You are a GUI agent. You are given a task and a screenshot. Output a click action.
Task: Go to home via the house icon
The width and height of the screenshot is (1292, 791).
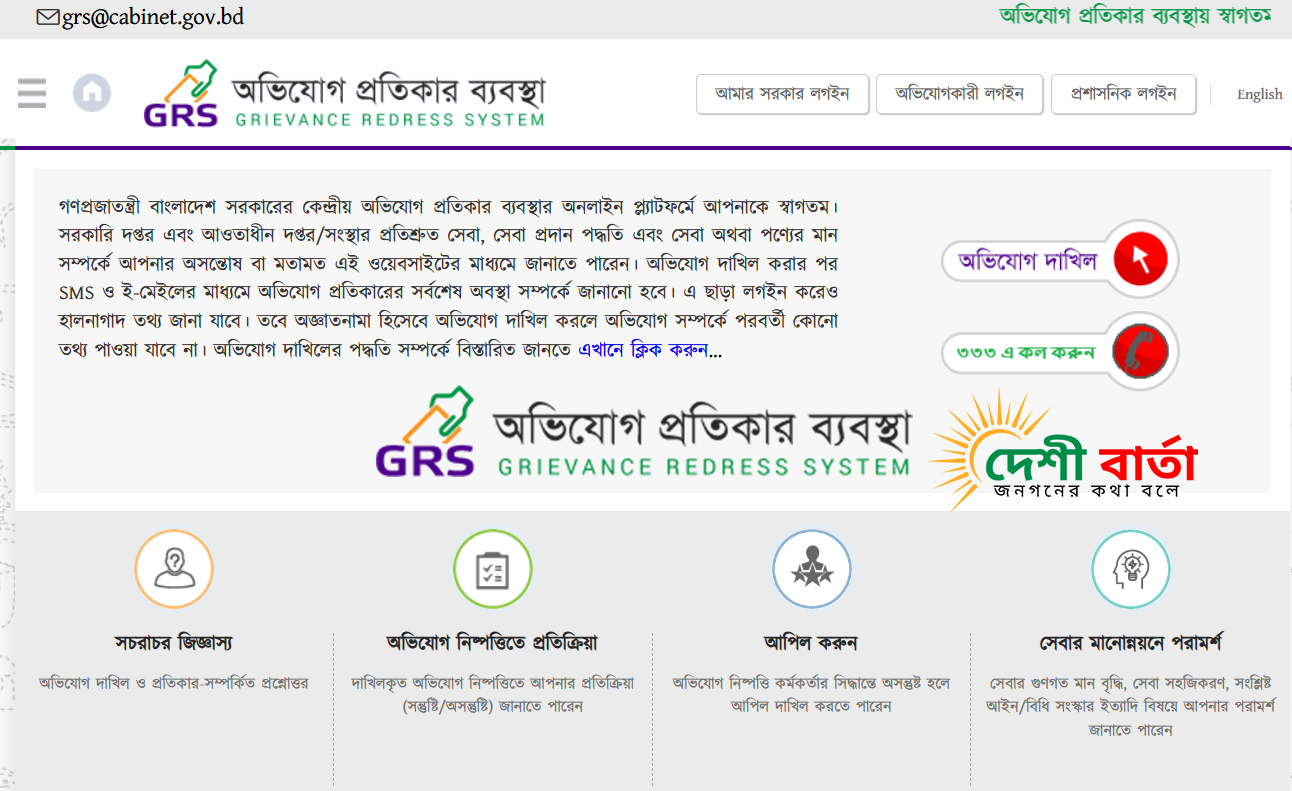92,93
